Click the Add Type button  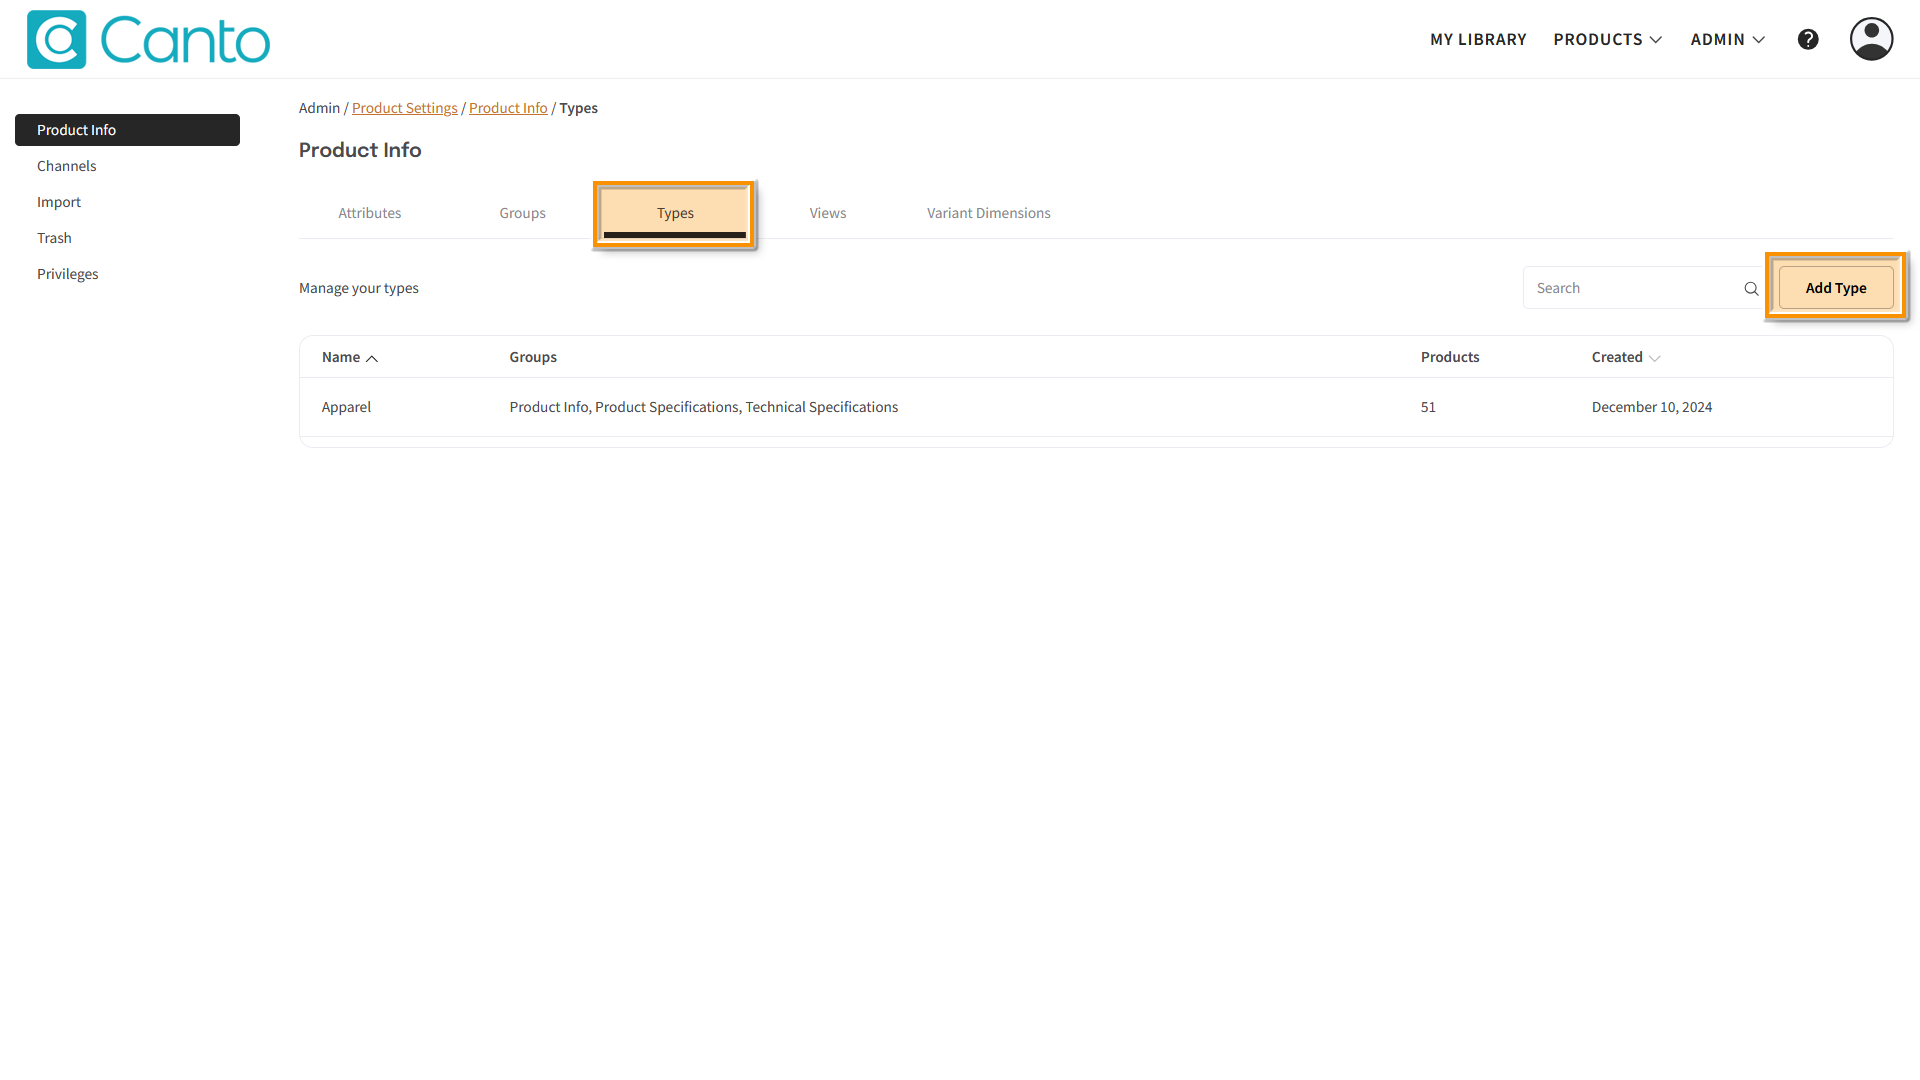[1835, 288]
